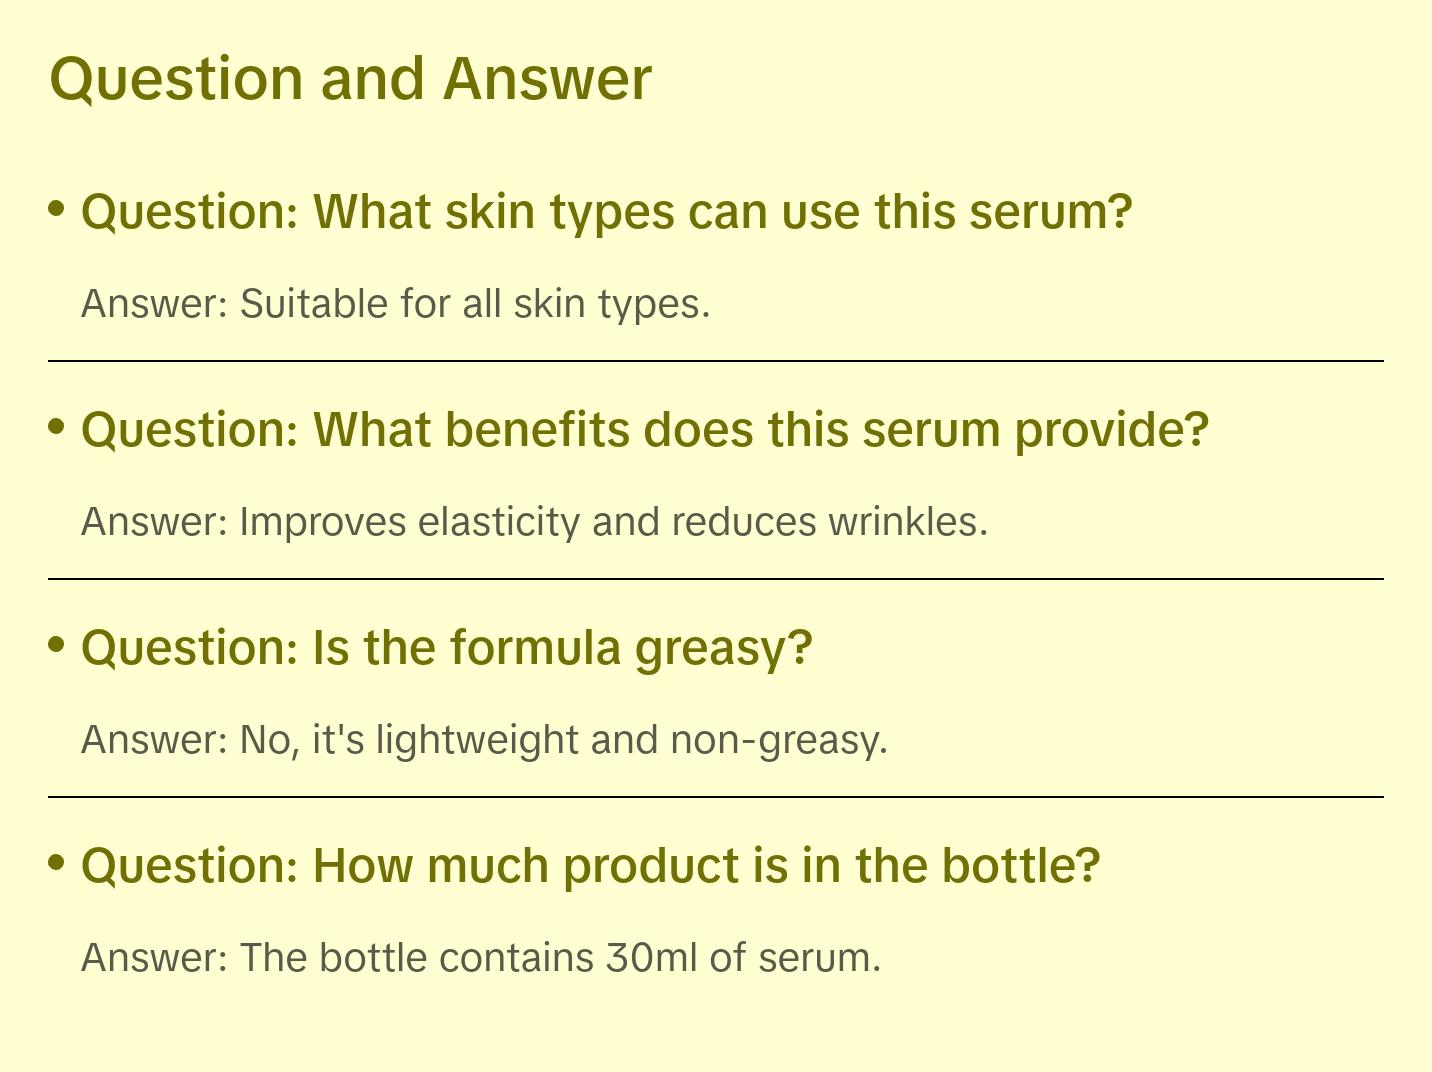The height and width of the screenshot is (1072, 1432).
Task: Click the bullet before the skin types question
Action: 57,209
